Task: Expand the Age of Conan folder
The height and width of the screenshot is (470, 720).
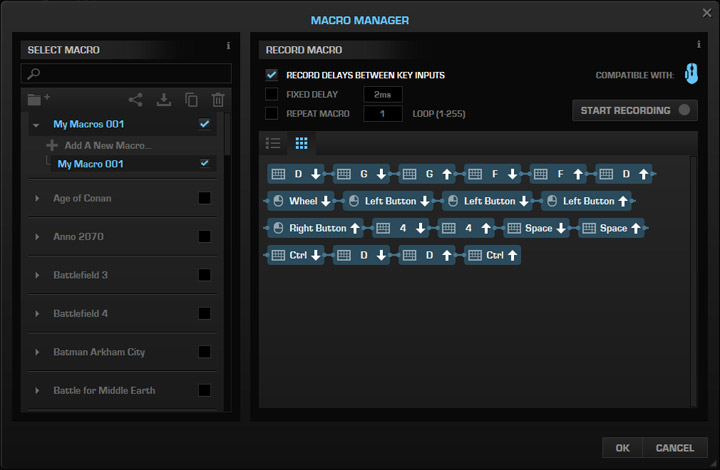Action: click(x=37, y=198)
